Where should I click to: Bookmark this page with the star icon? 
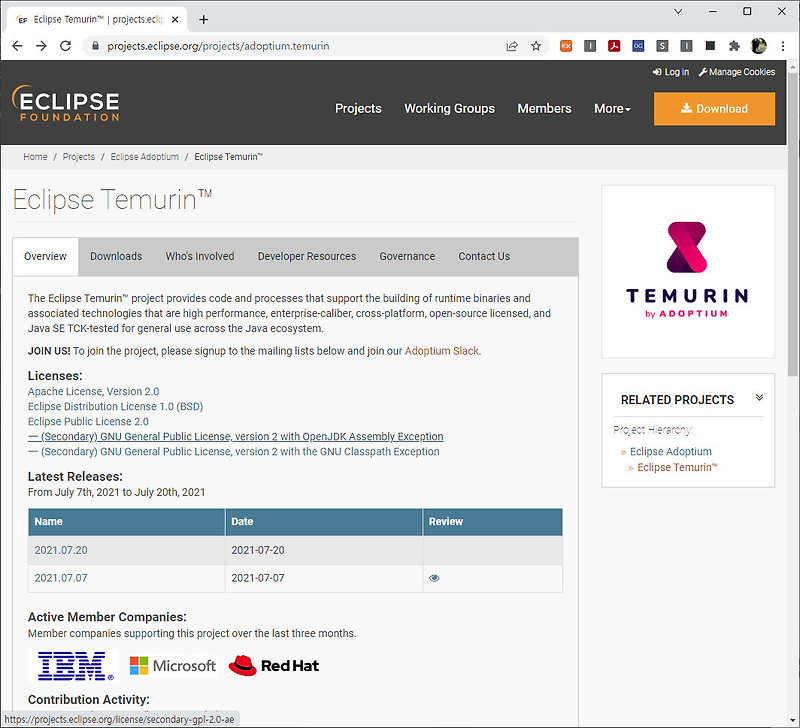click(536, 46)
